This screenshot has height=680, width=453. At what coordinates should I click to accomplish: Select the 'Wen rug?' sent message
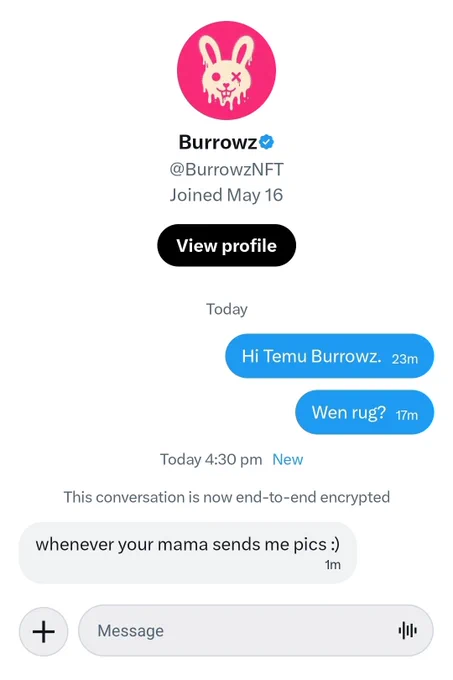point(365,412)
